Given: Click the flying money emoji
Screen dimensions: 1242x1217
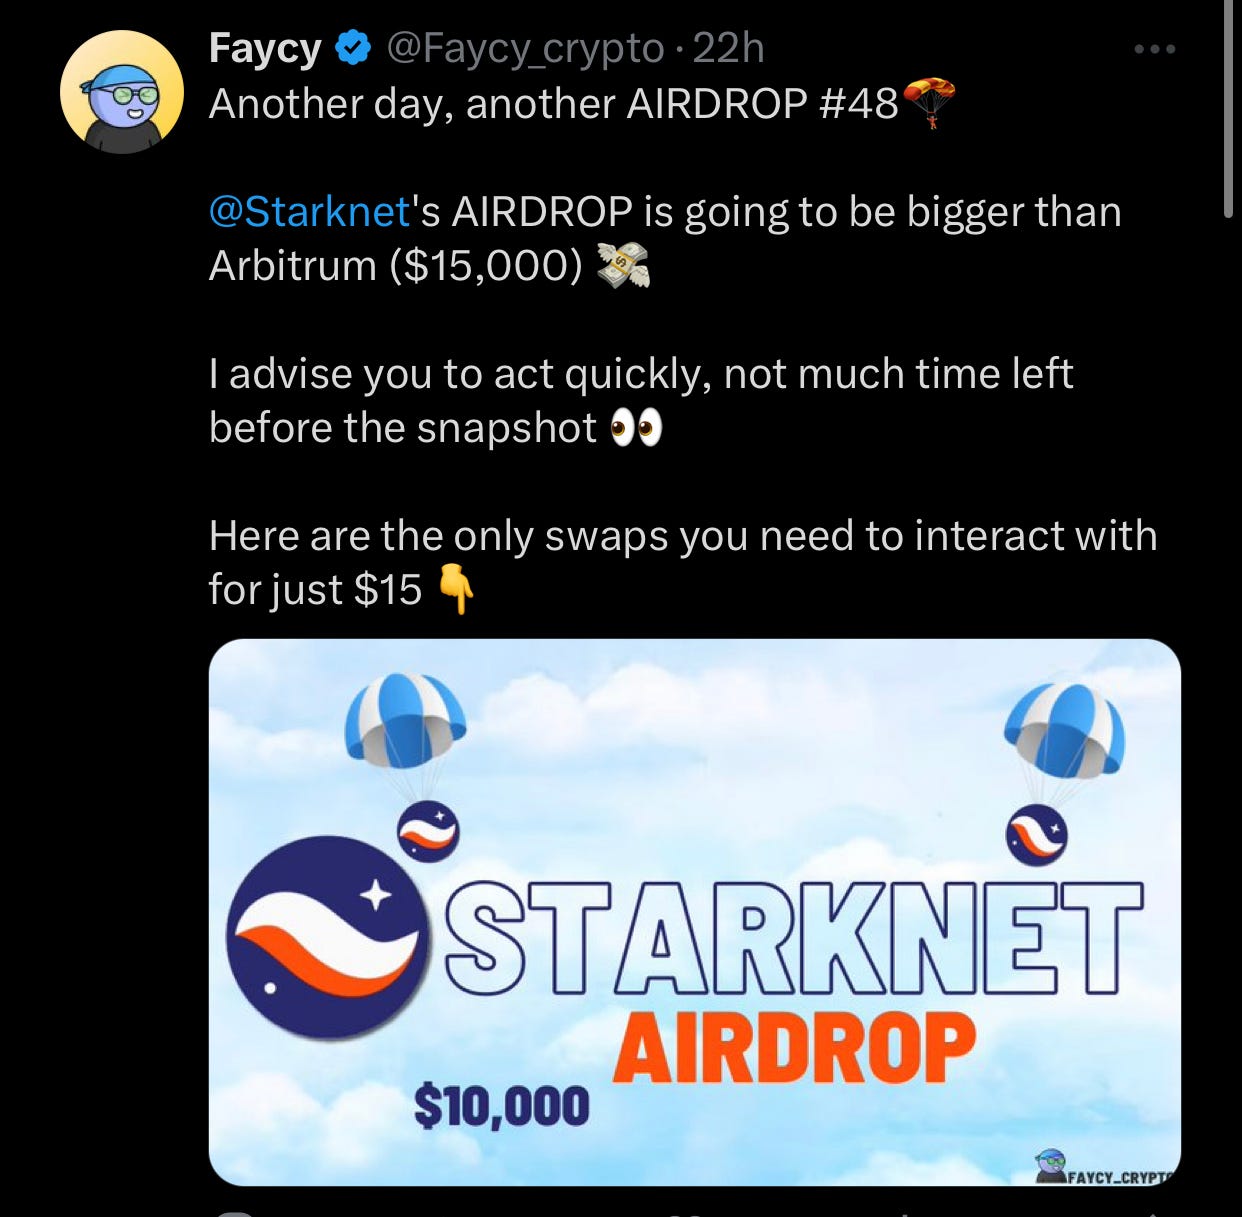Looking at the screenshot, I should pyautogui.click(x=623, y=266).
